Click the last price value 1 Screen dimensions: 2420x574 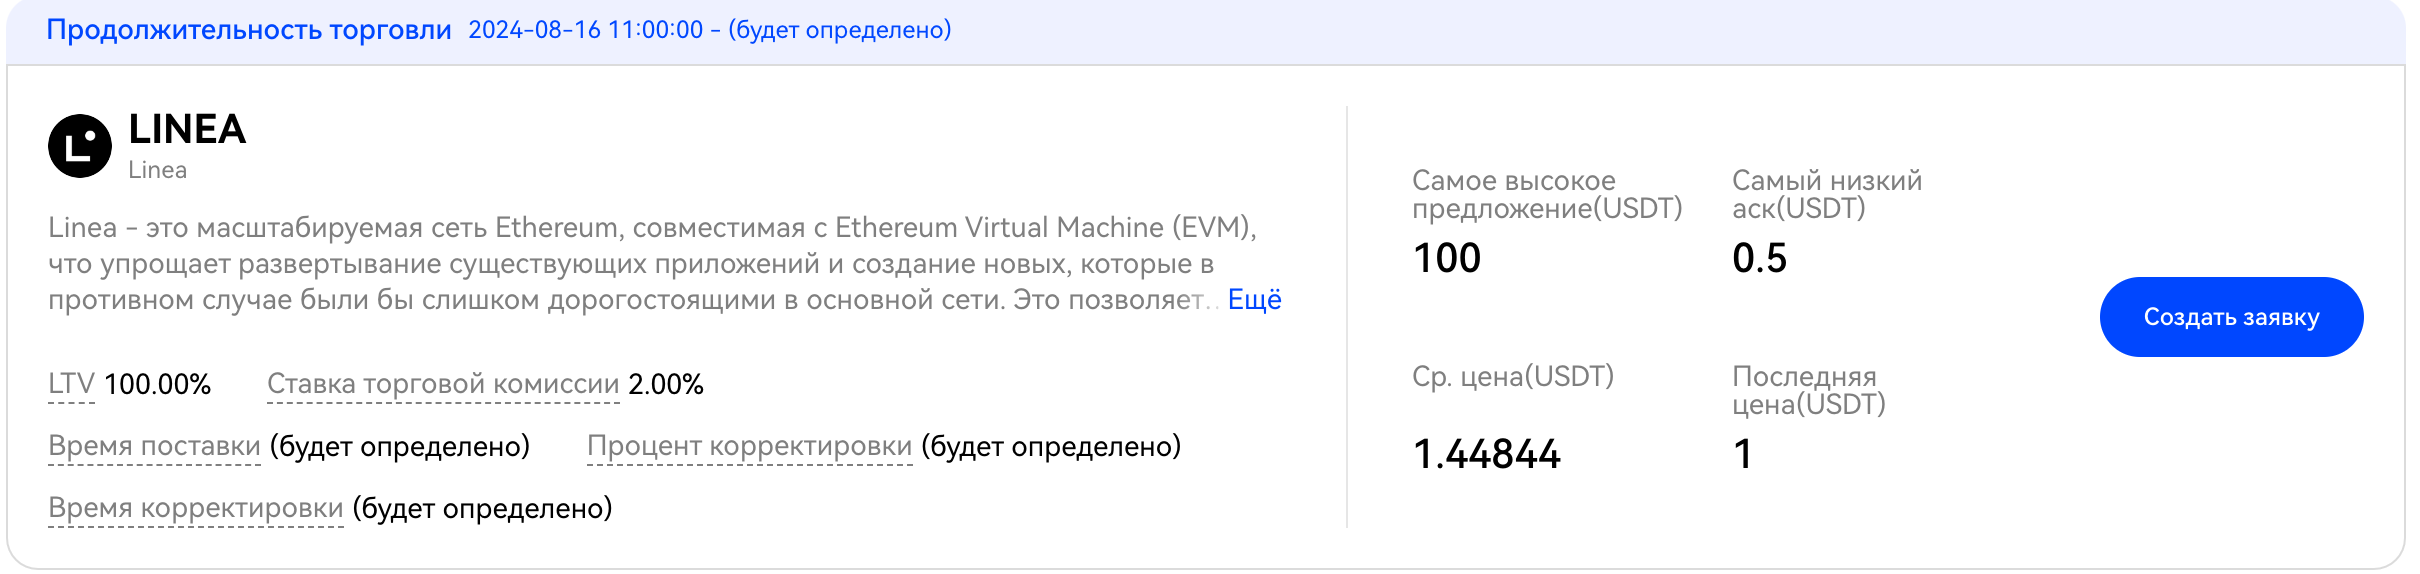click(x=1743, y=455)
